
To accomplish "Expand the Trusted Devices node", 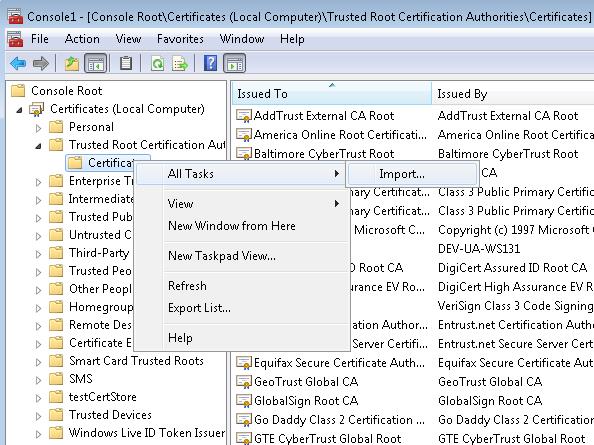I will point(38,416).
